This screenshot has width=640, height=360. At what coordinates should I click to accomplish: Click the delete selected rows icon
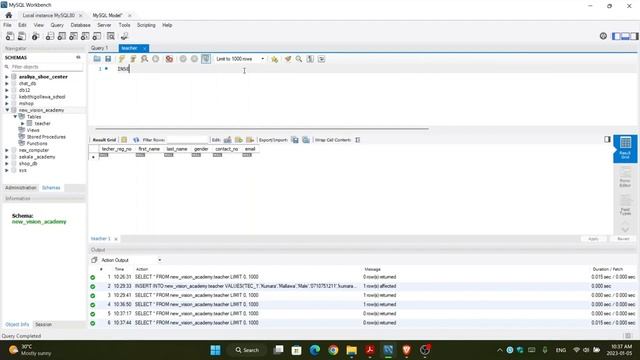(x=250, y=140)
